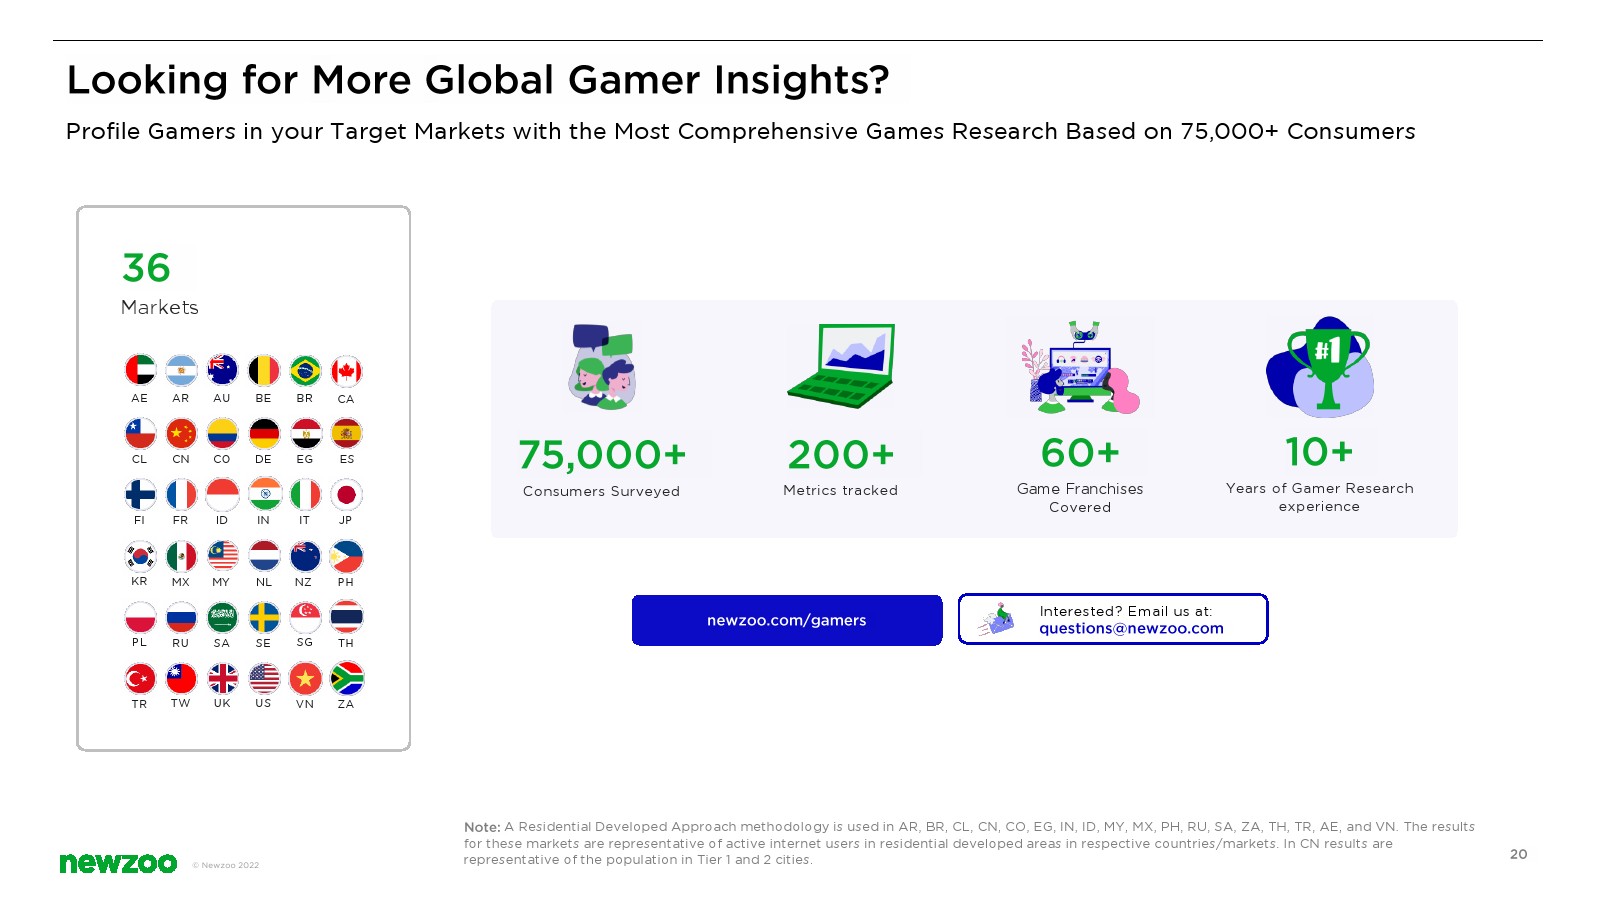The image size is (1600, 900).
Task: Open the questions@newzoo.com email link
Action: (x=1131, y=629)
